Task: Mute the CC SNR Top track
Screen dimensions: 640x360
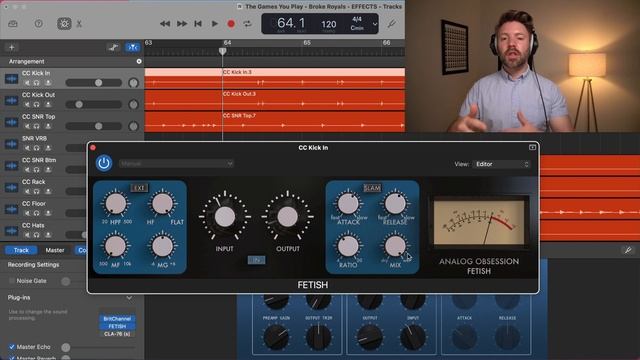Action: [27, 126]
